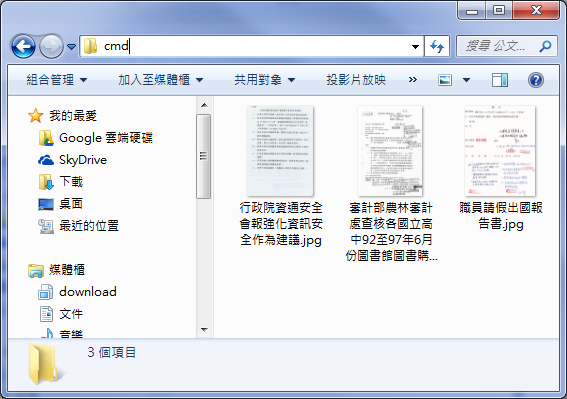Click the search box field
The image size is (567, 399).
pos(507,46)
